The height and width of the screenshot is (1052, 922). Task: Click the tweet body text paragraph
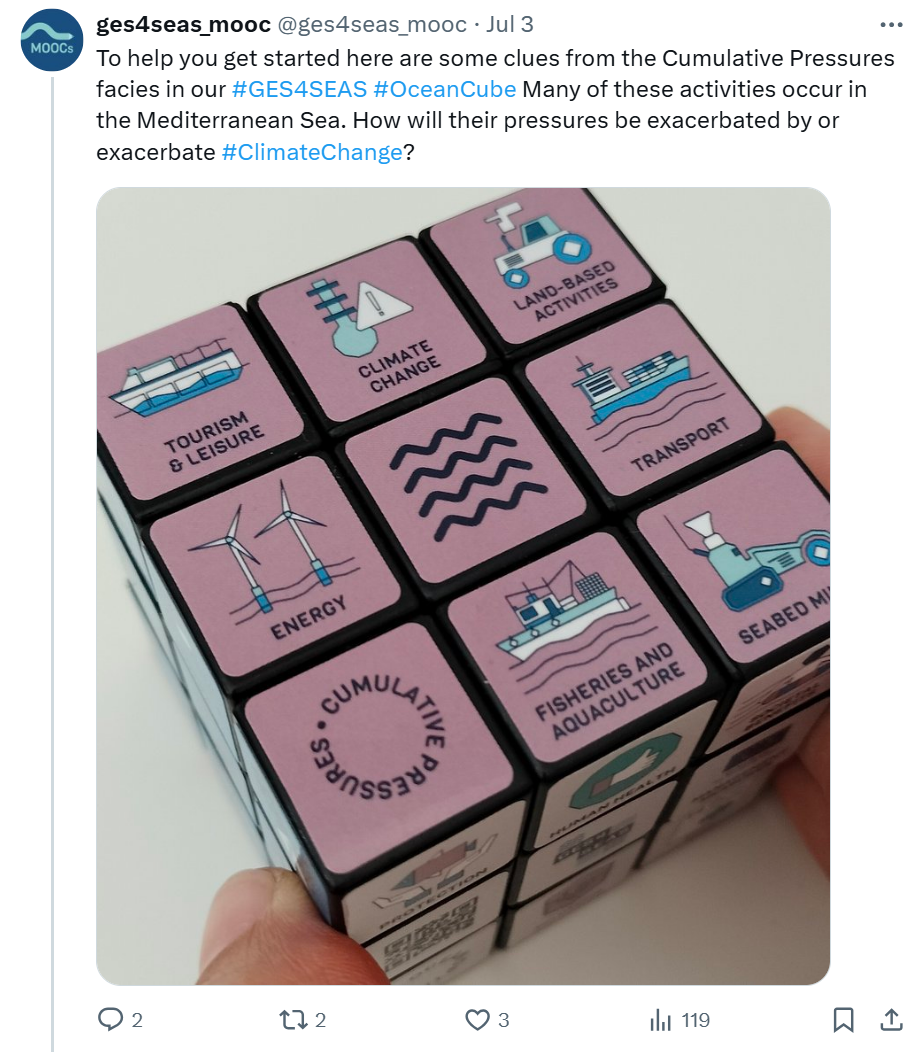pos(495,105)
